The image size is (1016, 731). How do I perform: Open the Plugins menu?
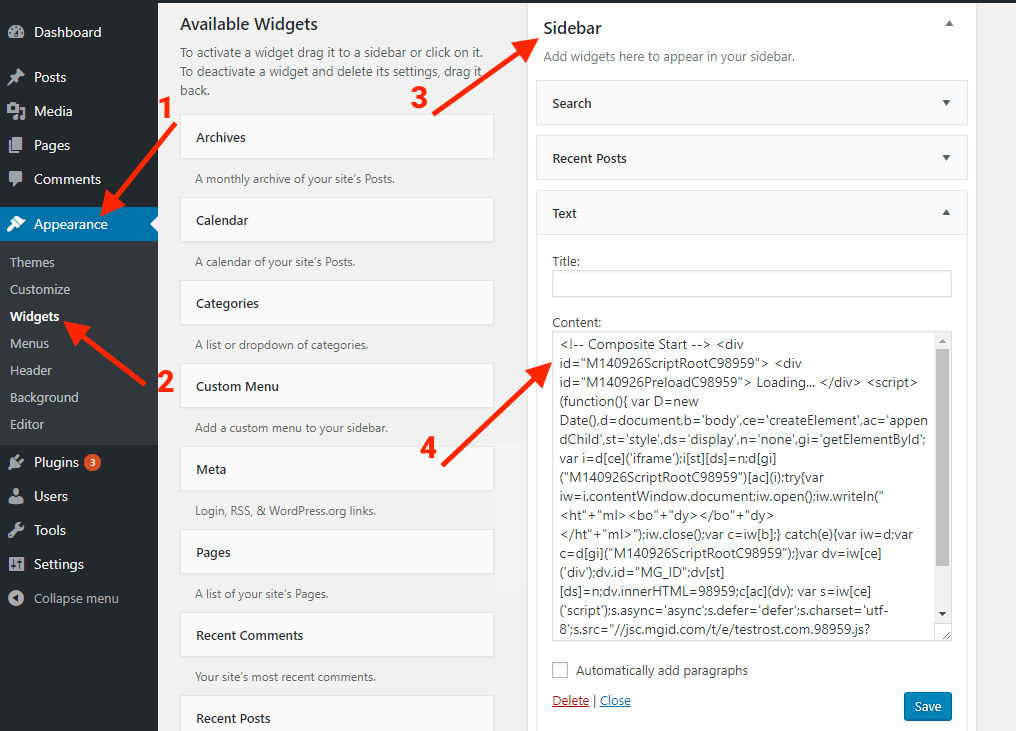tap(56, 462)
